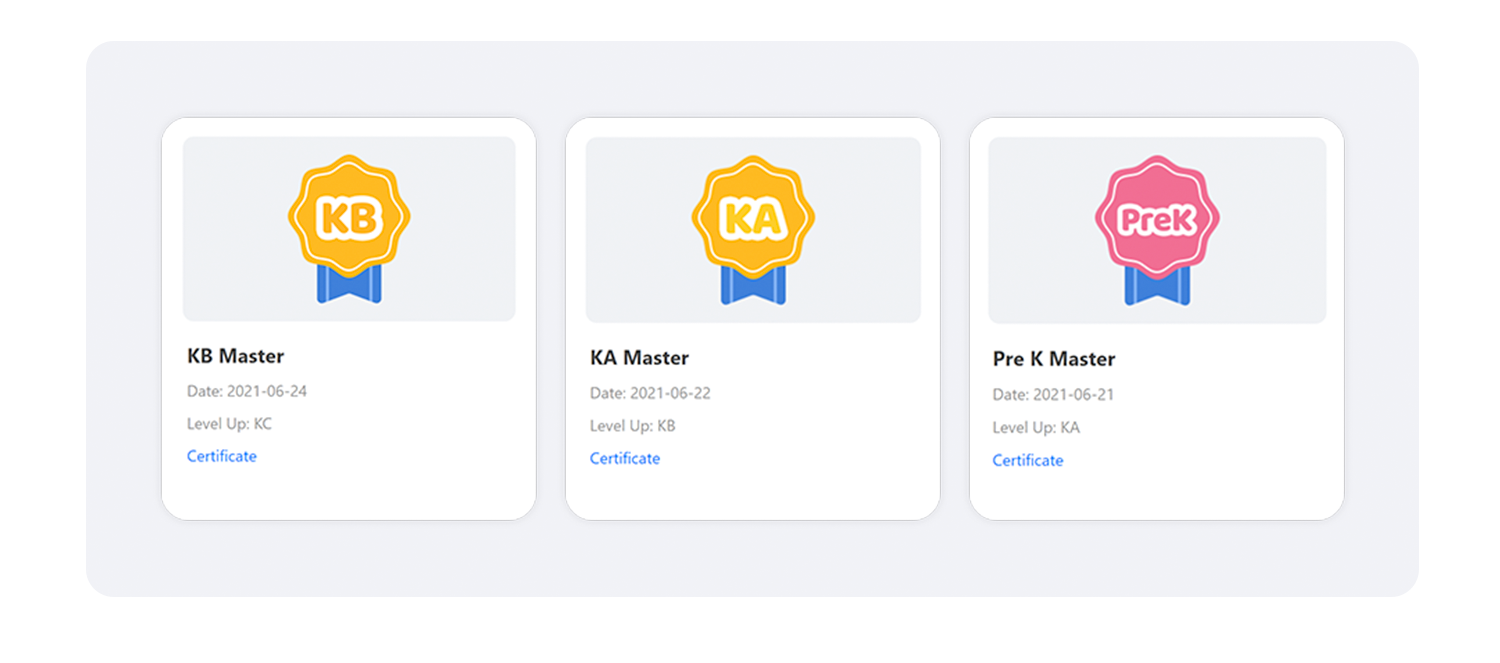The width and height of the screenshot is (1500, 663).
Task: Click the gold KA badge icon
Action: point(752,217)
